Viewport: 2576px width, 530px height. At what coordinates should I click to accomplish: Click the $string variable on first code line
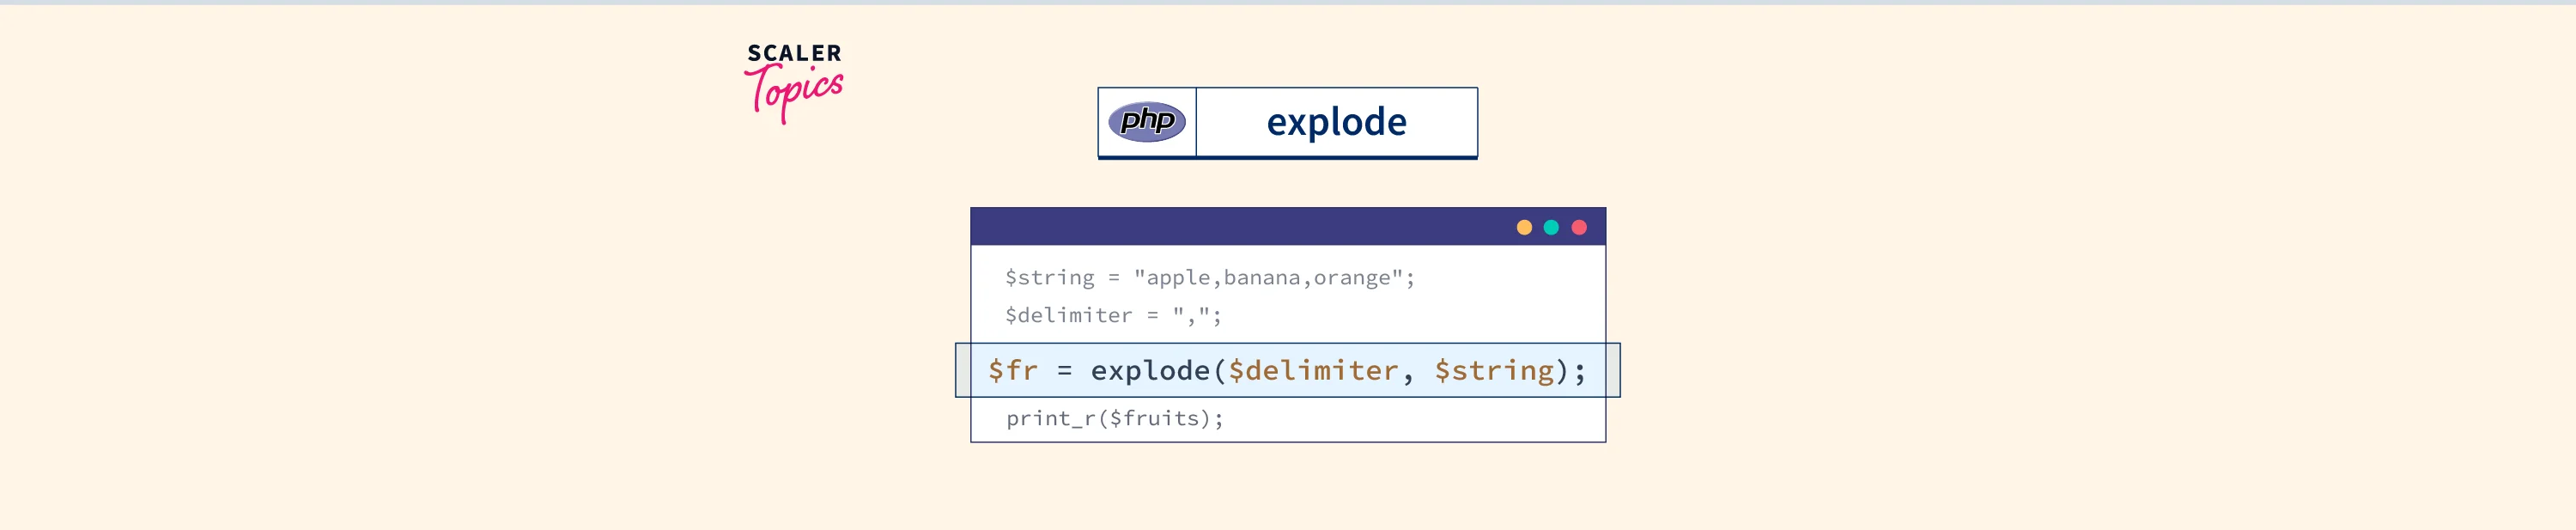[1049, 278]
